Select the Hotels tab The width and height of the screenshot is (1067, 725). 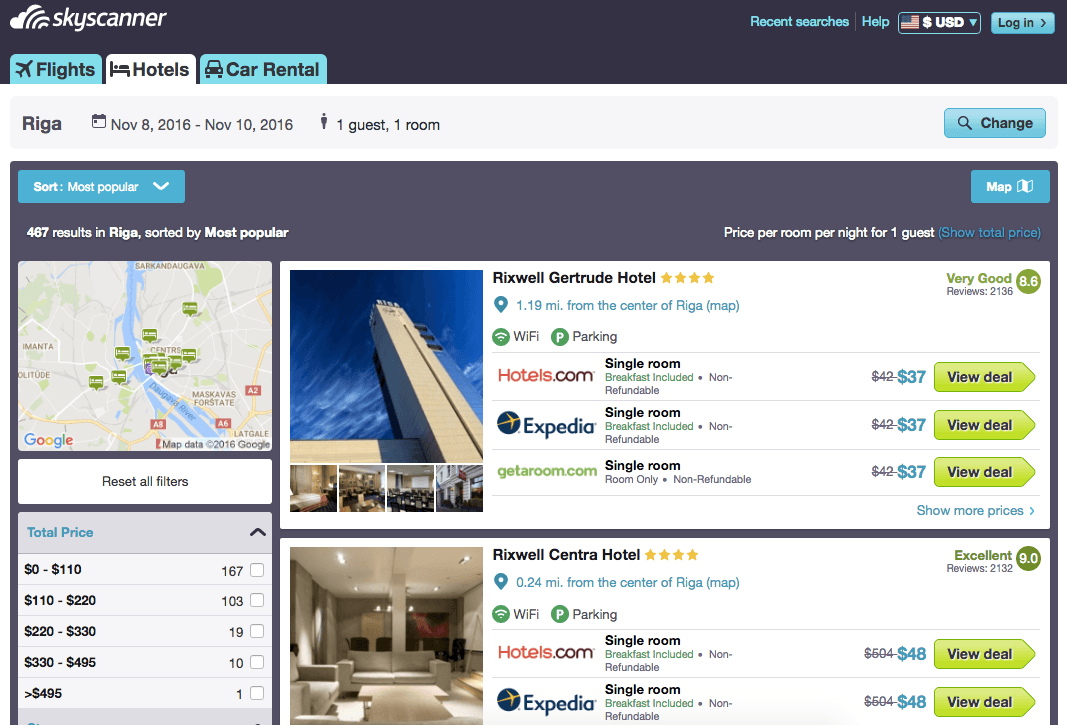tap(150, 69)
